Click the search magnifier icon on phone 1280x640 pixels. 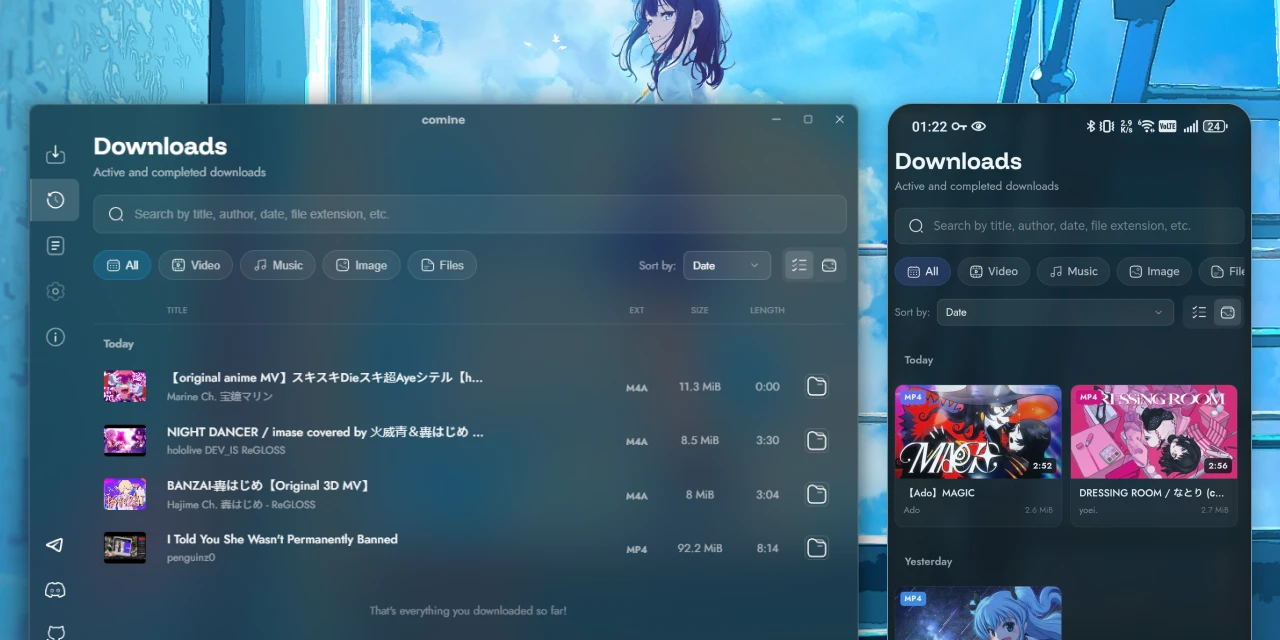pyautogui.click(x=915, y=226)
